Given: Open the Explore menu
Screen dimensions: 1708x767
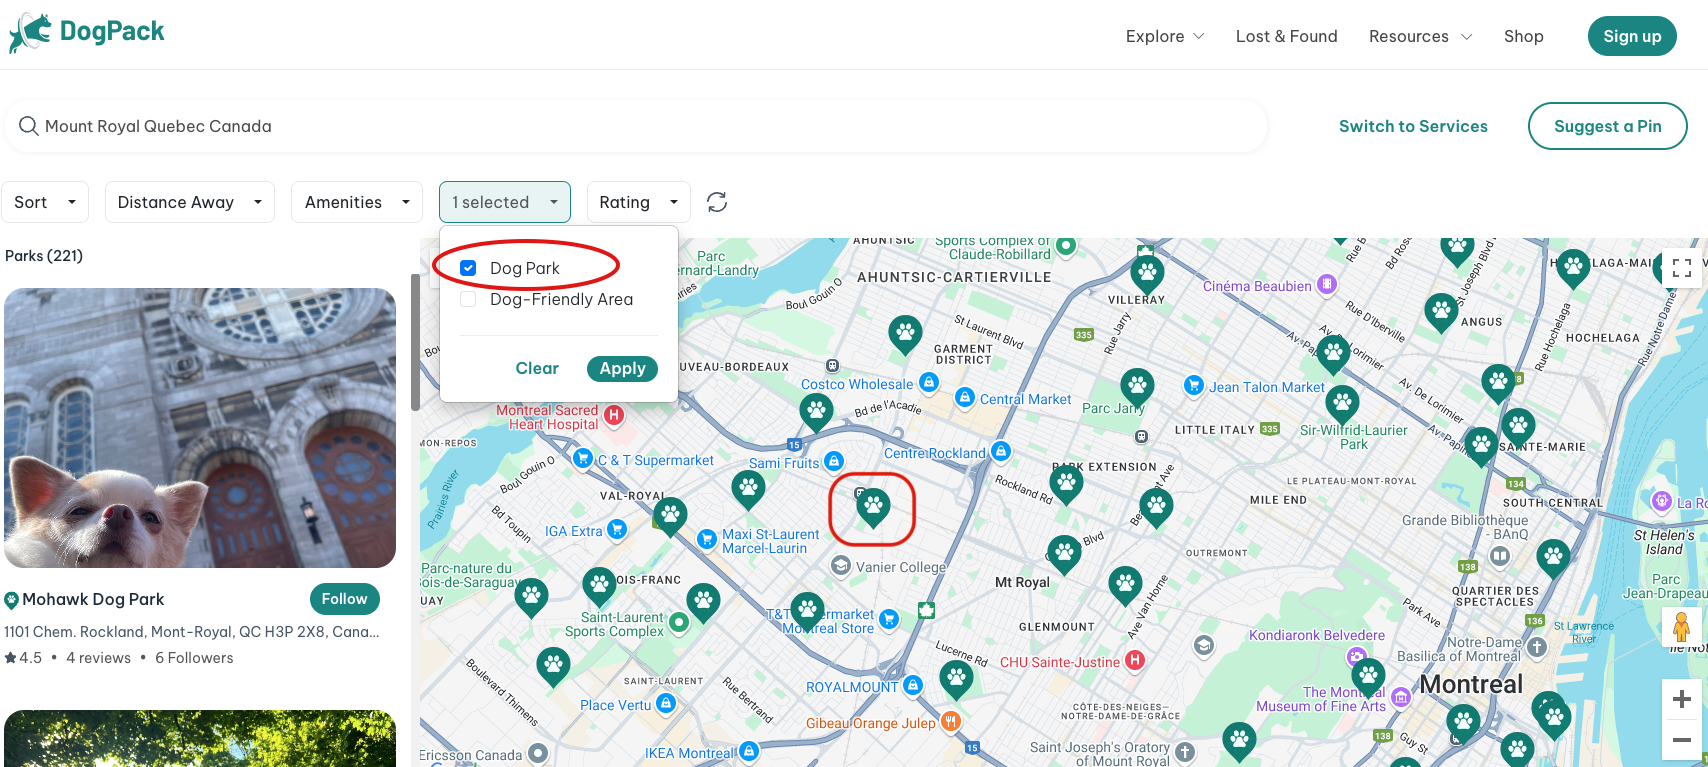Looking at the screenshot, I should click(x=1164, y=36).
